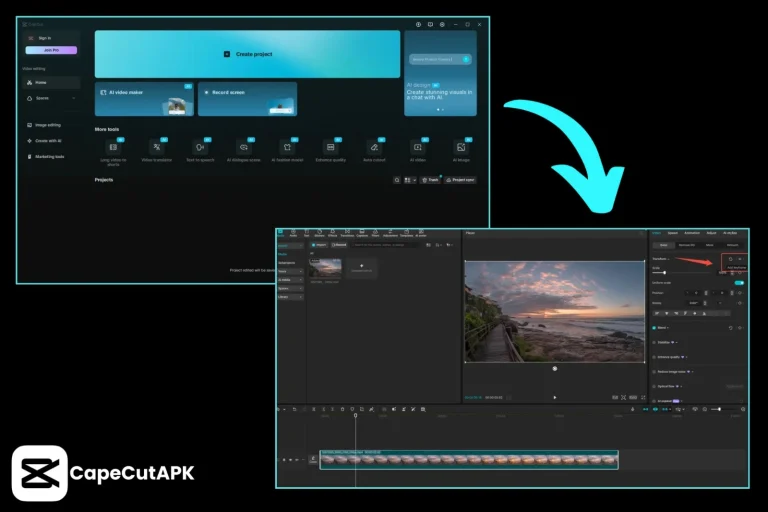768x512 pixels.
Task: Toggle the linkage icon in timeline toolbar
Action: [666, 409]
